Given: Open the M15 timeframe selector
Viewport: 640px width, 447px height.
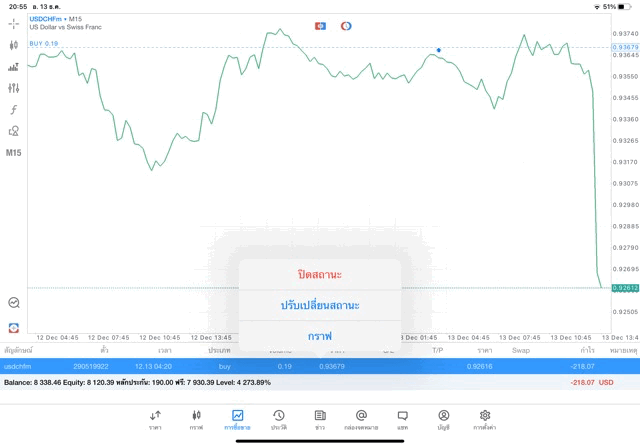Looking at the screenshot, I should tap(13, 153).
